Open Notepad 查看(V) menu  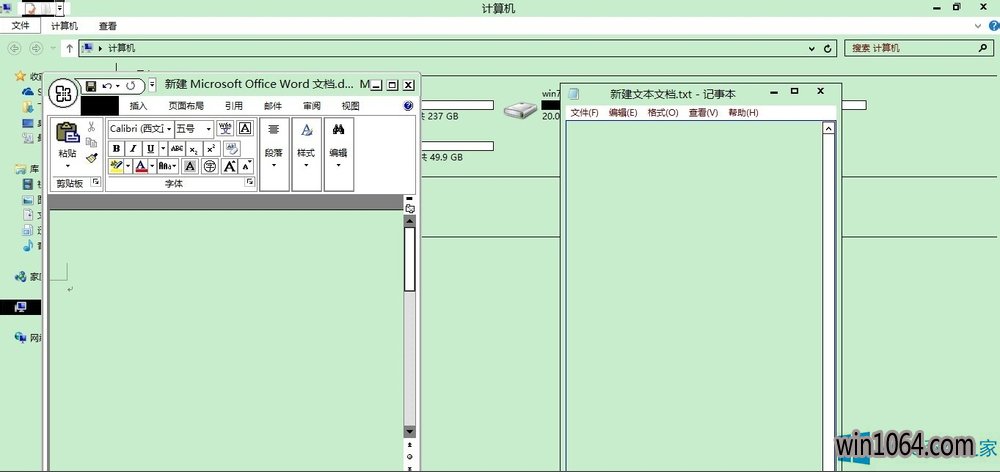703,113
